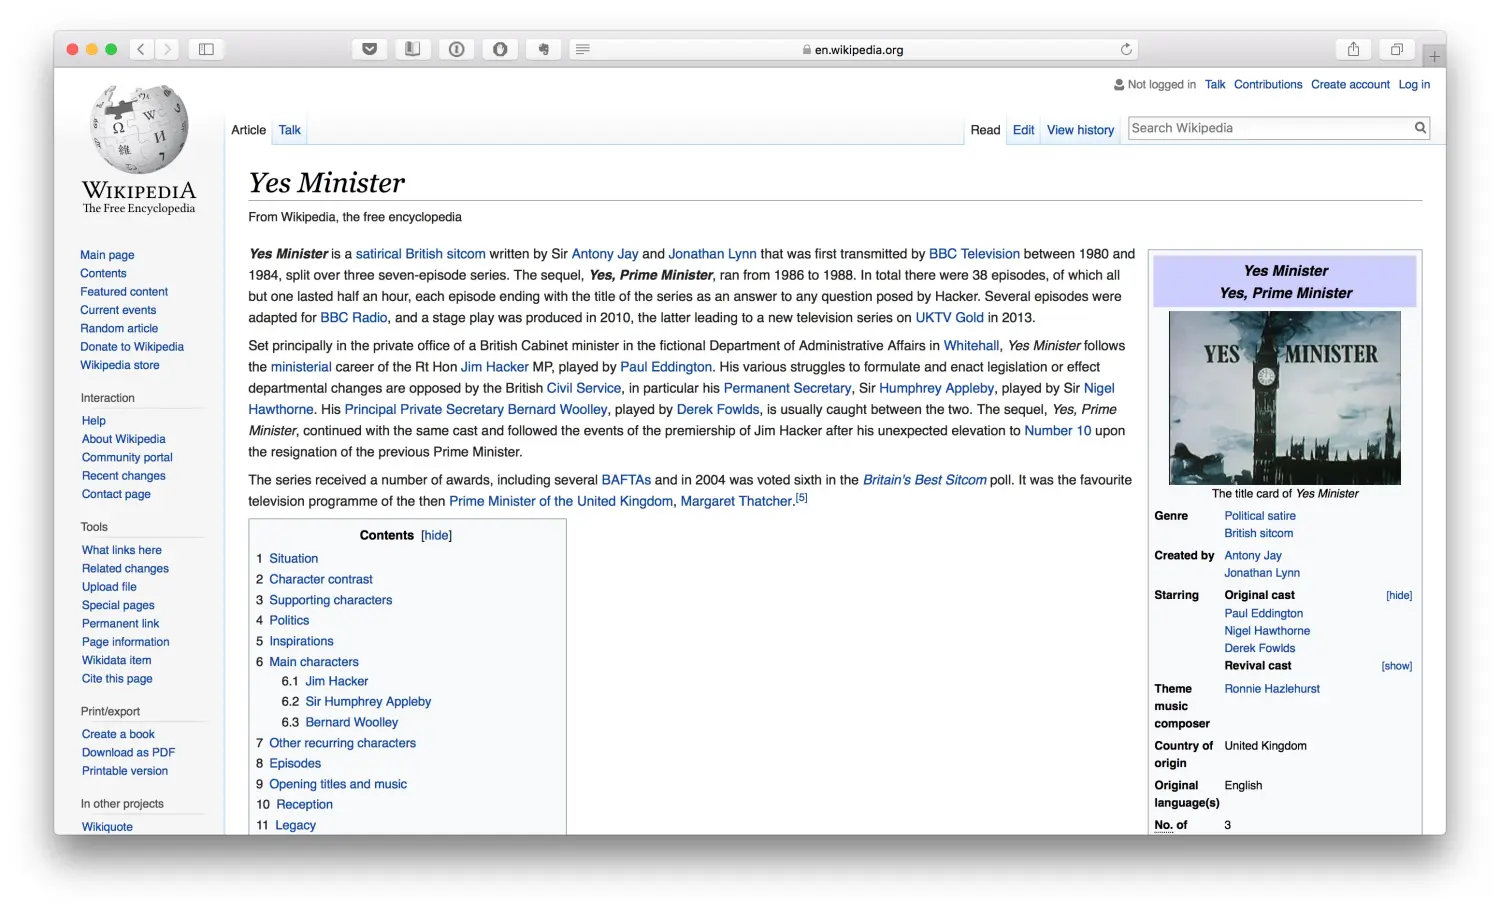Open Jonathan Lynn in infobox
Image resolution: width=1500 pixels, height=912 pixels.
coord(1262,574)
